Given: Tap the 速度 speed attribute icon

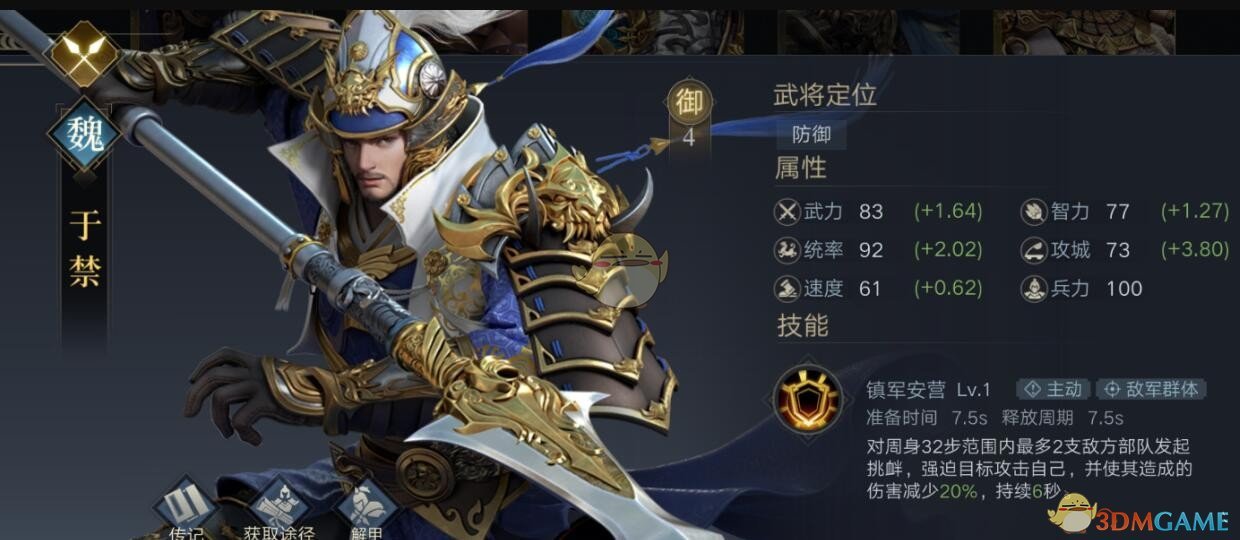Looking at the screenshot, I should 787,289.
